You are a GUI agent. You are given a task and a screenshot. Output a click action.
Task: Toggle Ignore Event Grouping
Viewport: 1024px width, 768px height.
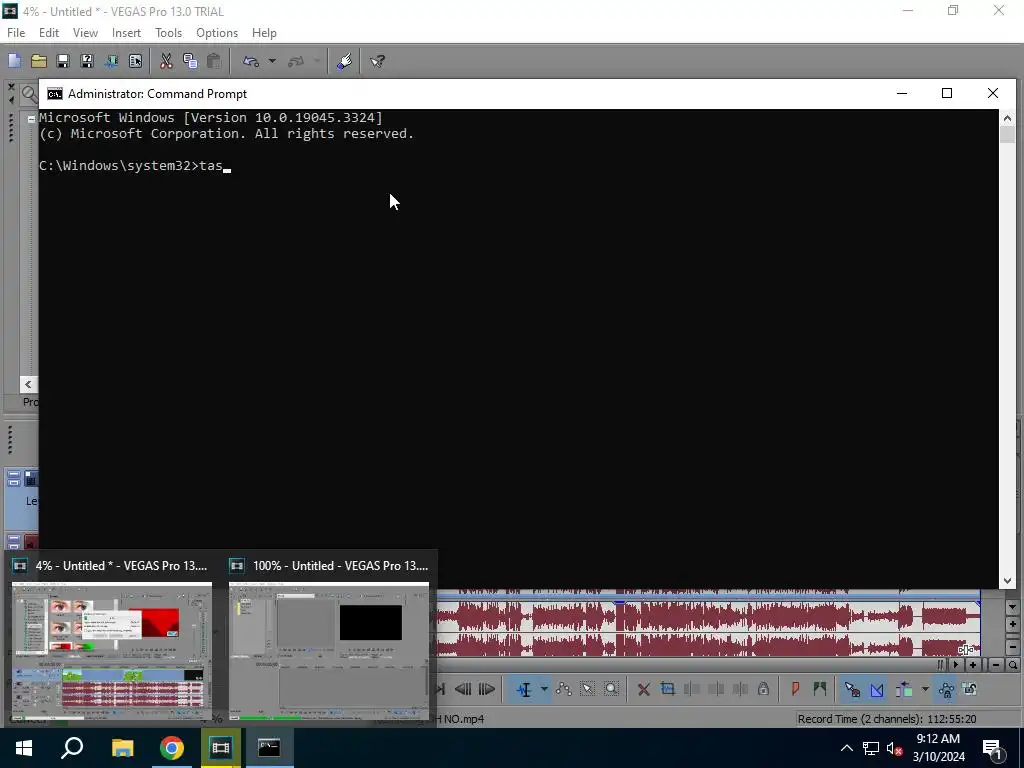click(x=970, y=689)
